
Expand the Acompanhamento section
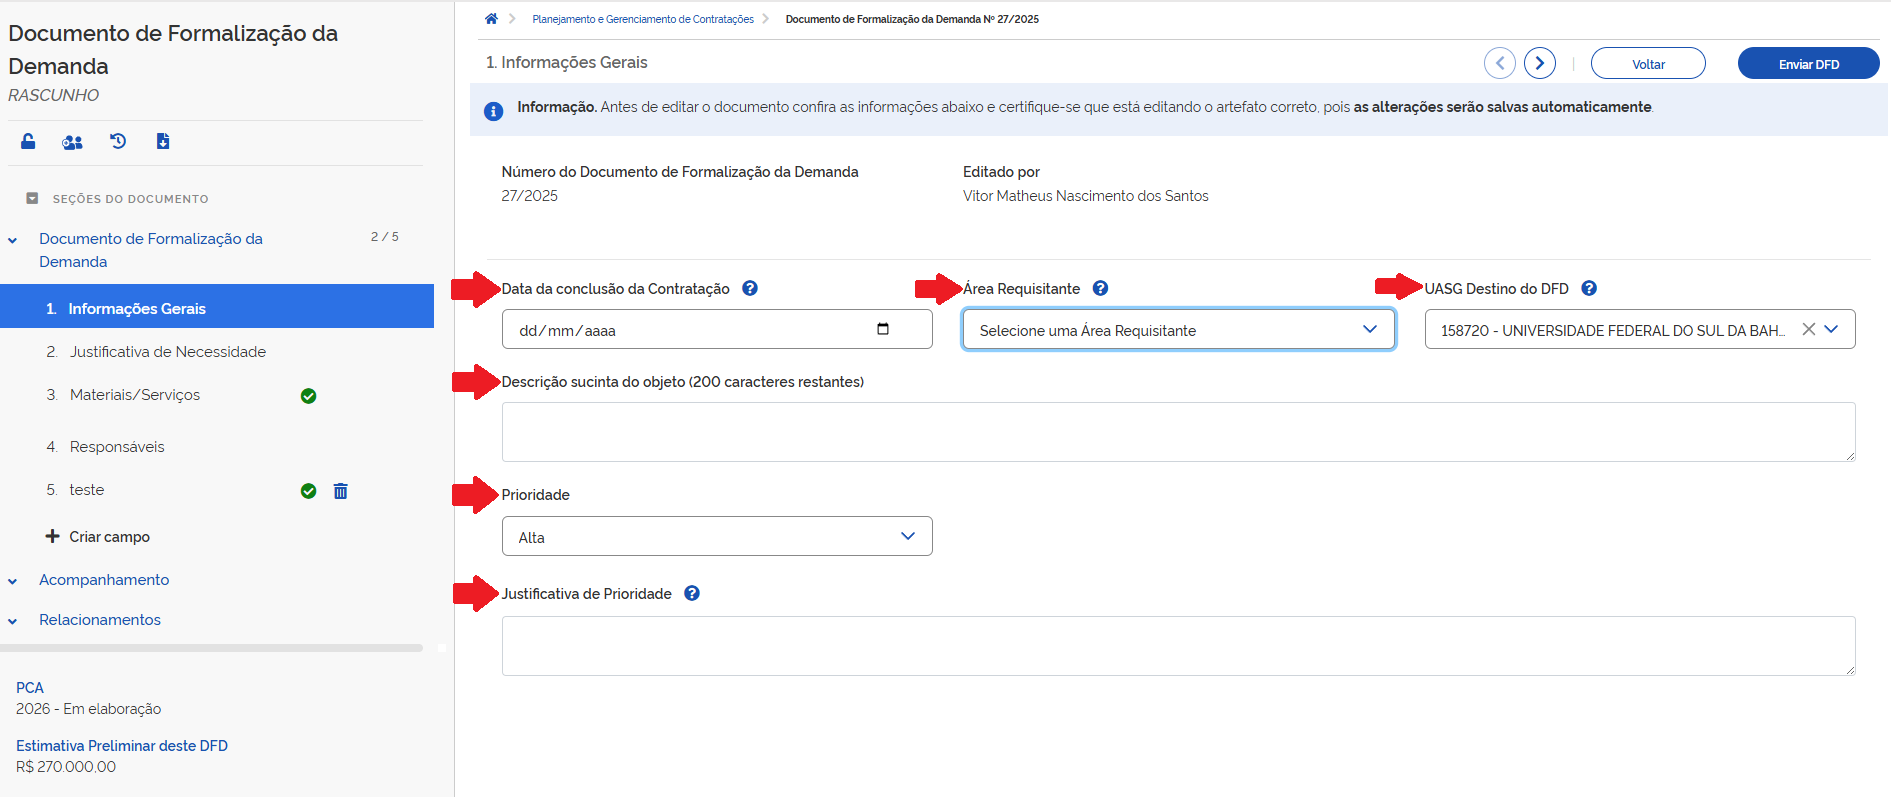[104, 580]
